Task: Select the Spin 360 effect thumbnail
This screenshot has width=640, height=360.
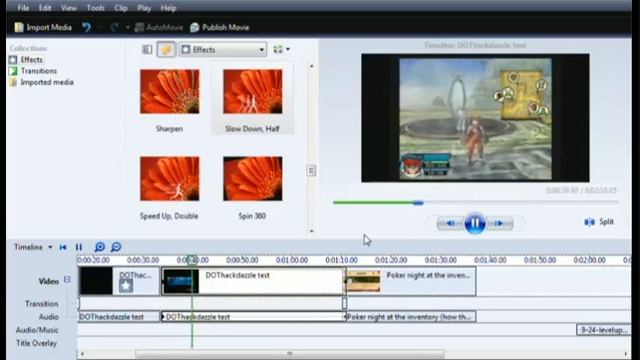Action: pyautogui.click(x=252, y=178)
